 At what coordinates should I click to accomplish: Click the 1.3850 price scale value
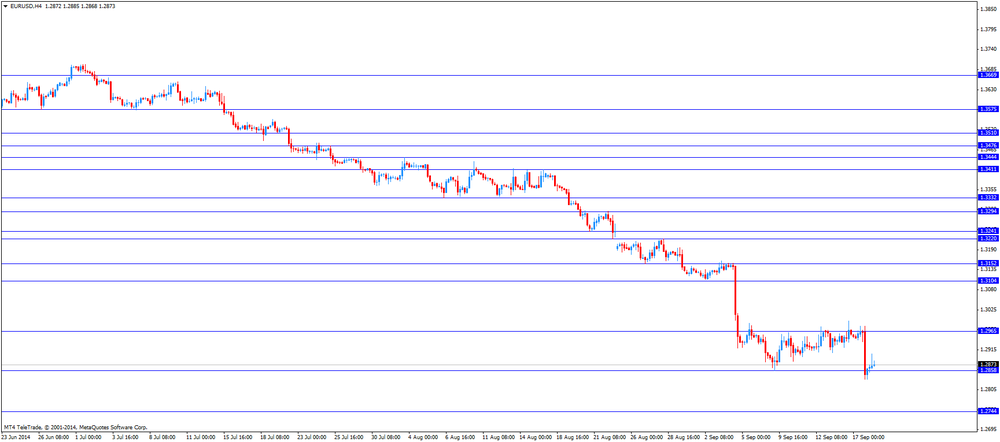tap(989, 9)
